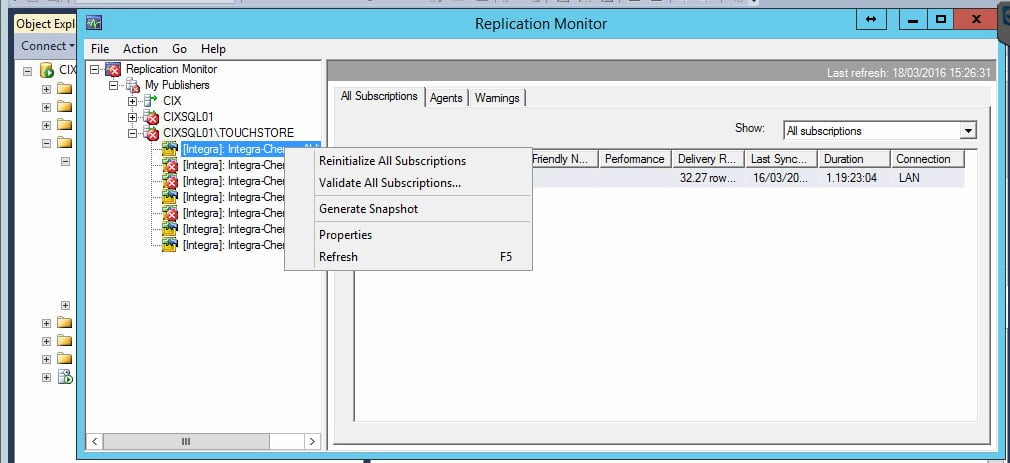
Task: Select the CIXSQL01 publisher label
Action: pos(188,117)
